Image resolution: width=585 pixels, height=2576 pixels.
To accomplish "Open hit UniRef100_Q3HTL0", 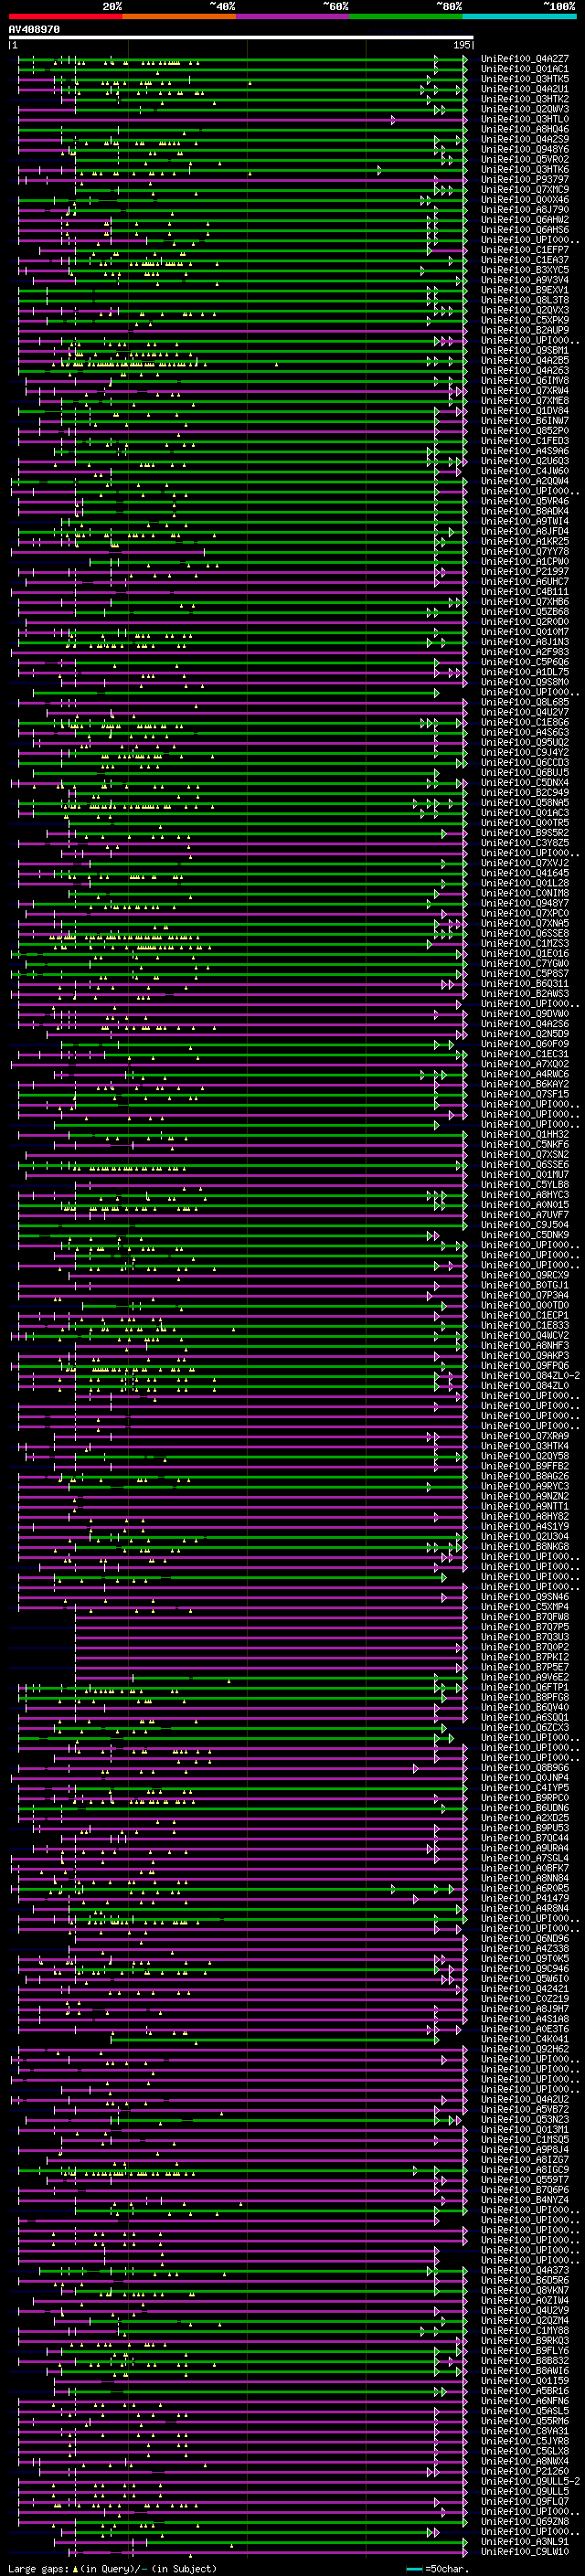I will coord(525,119).
